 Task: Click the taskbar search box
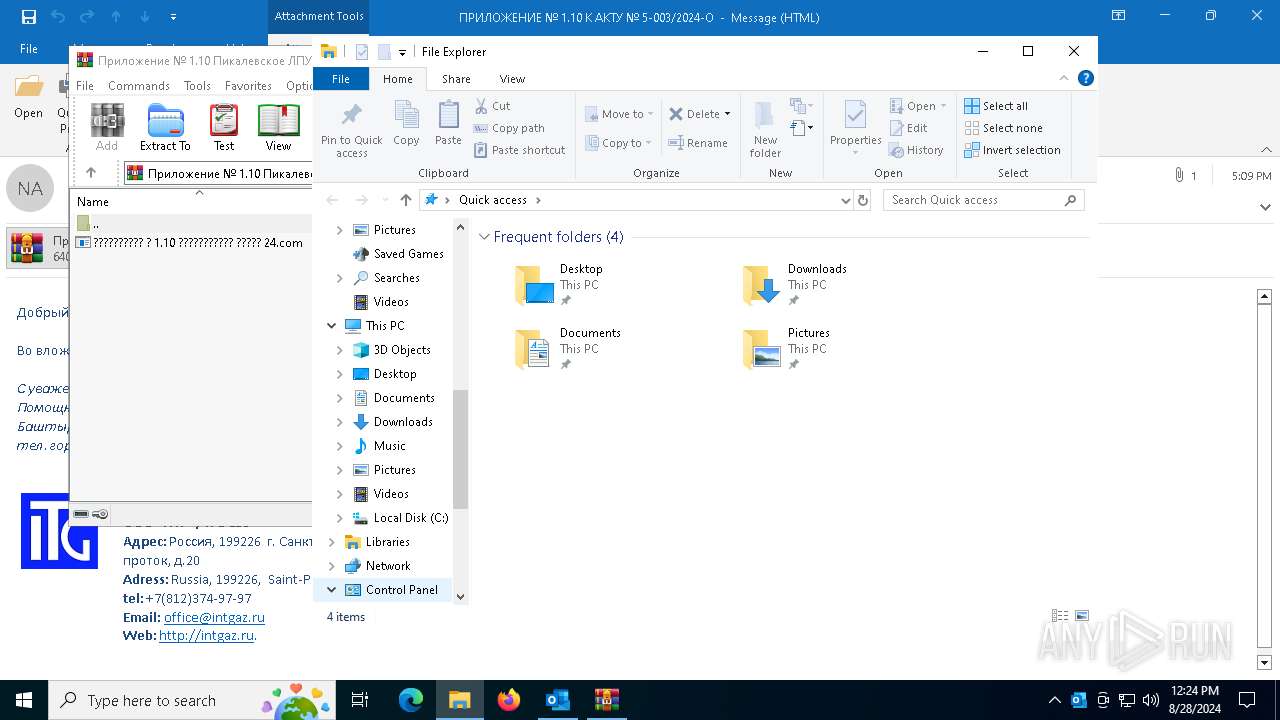coord(192,700)
